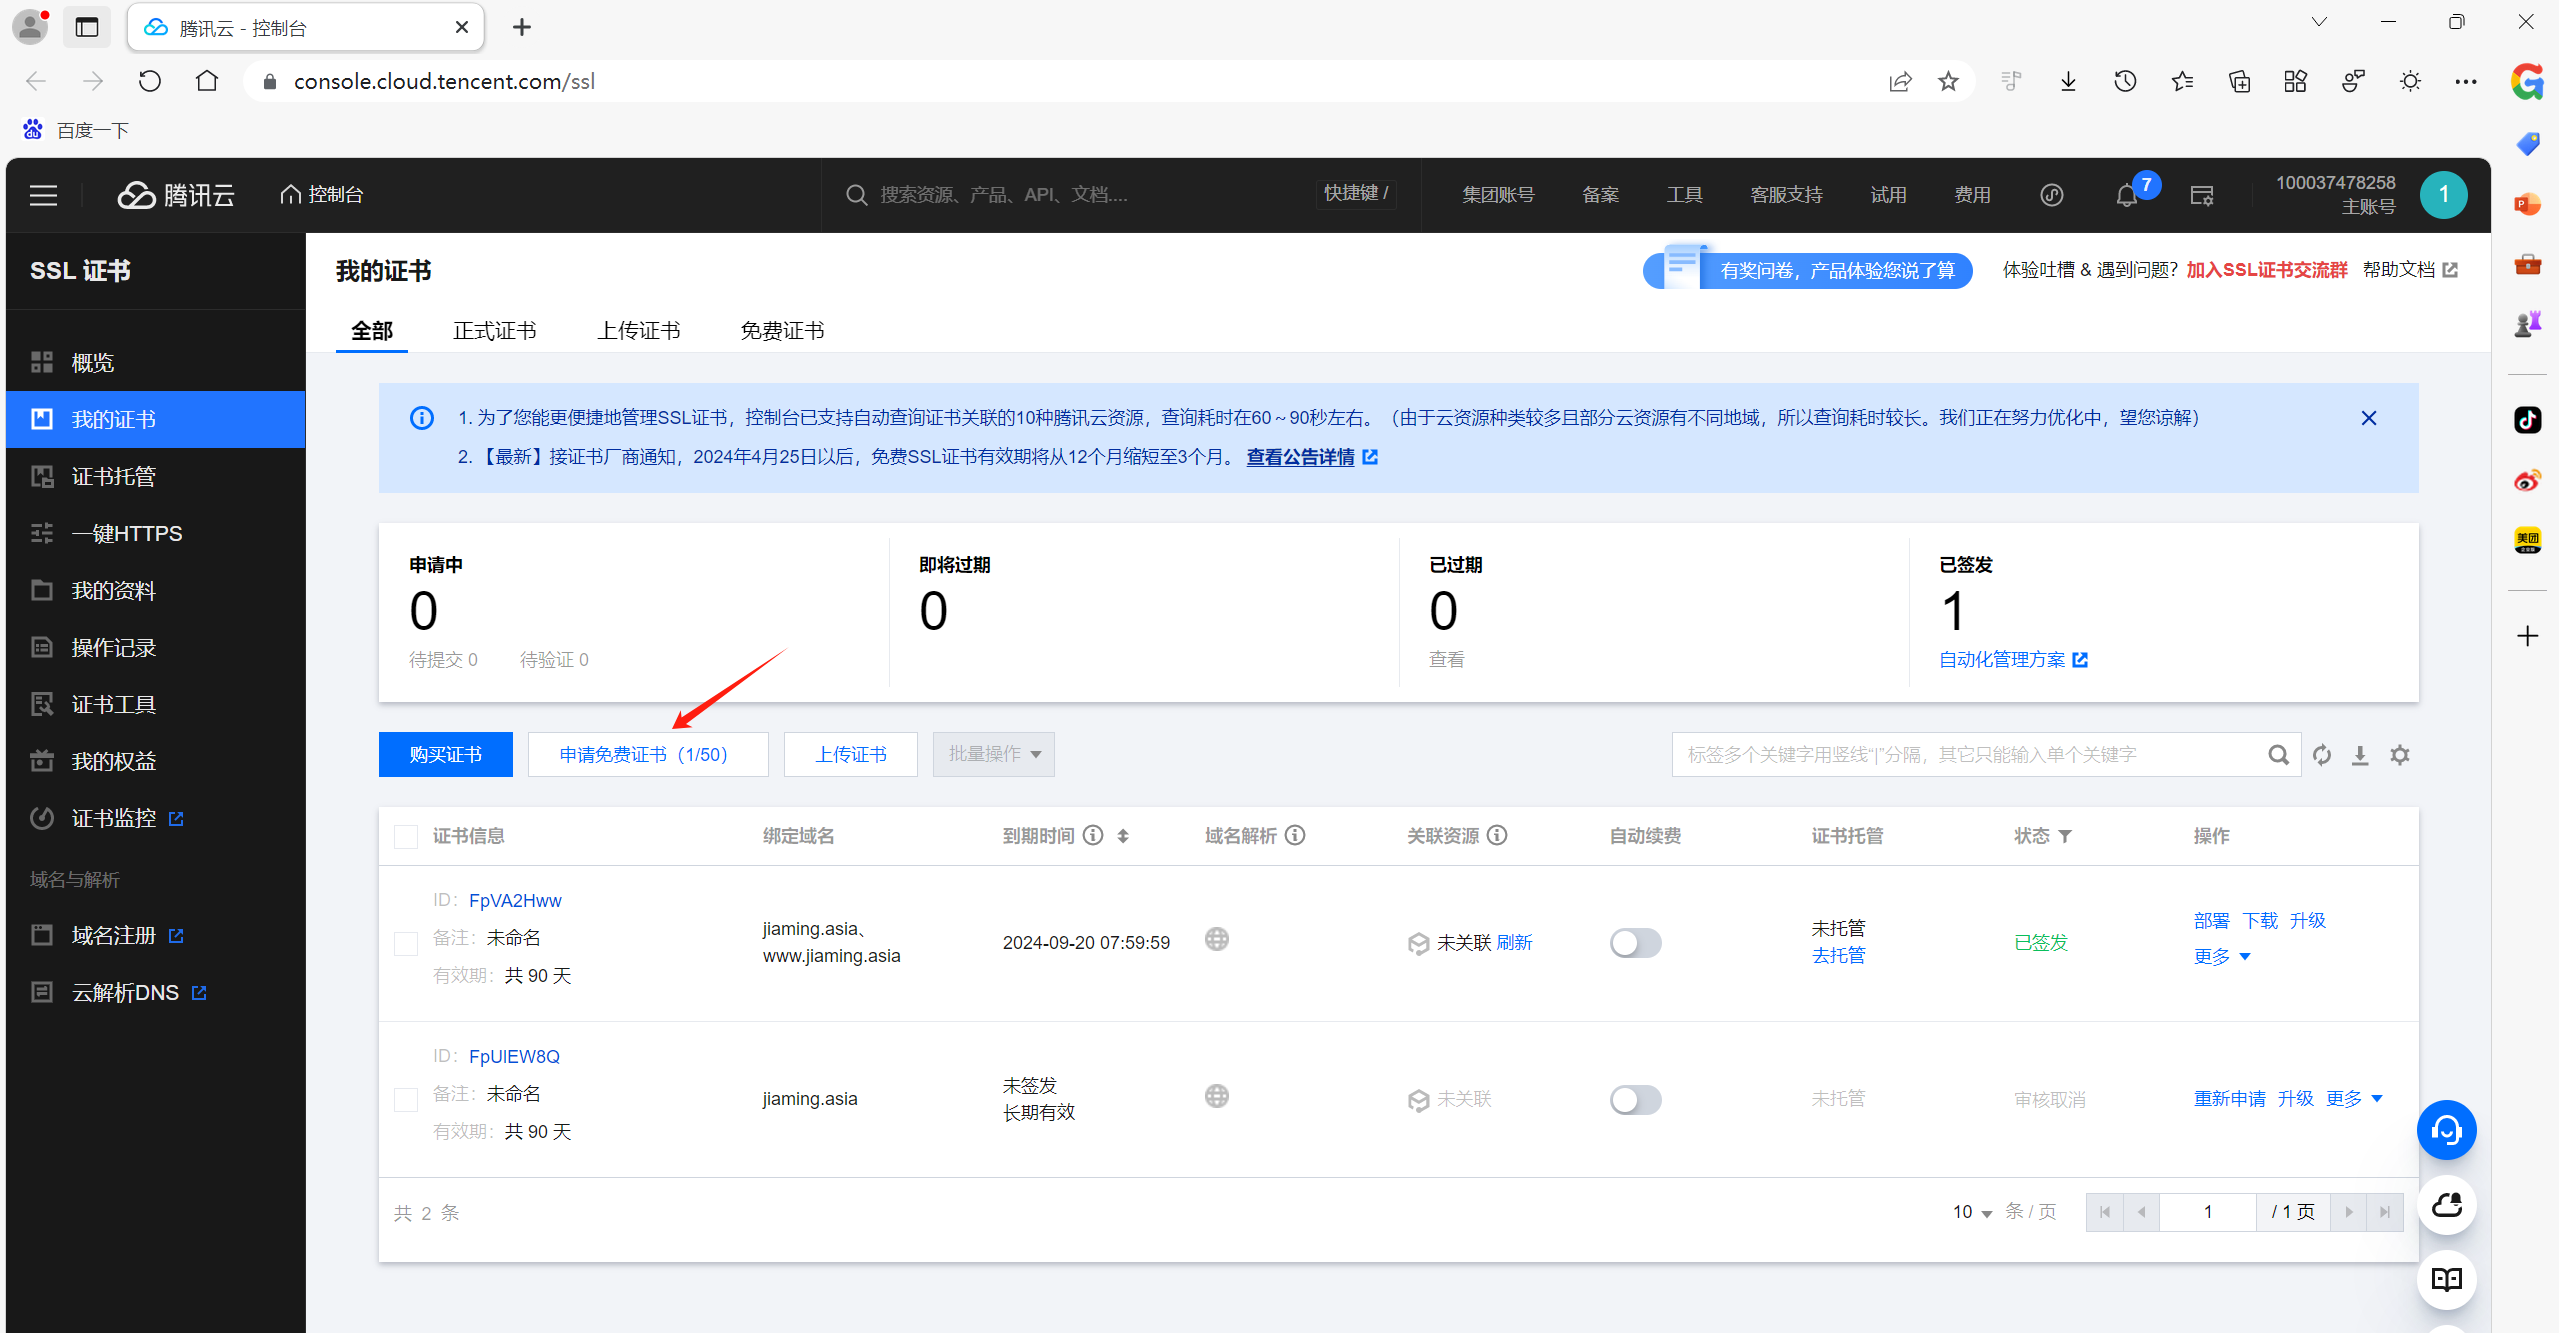
Task: Open 证书托管 in sidebar
Action: point(113,477)
